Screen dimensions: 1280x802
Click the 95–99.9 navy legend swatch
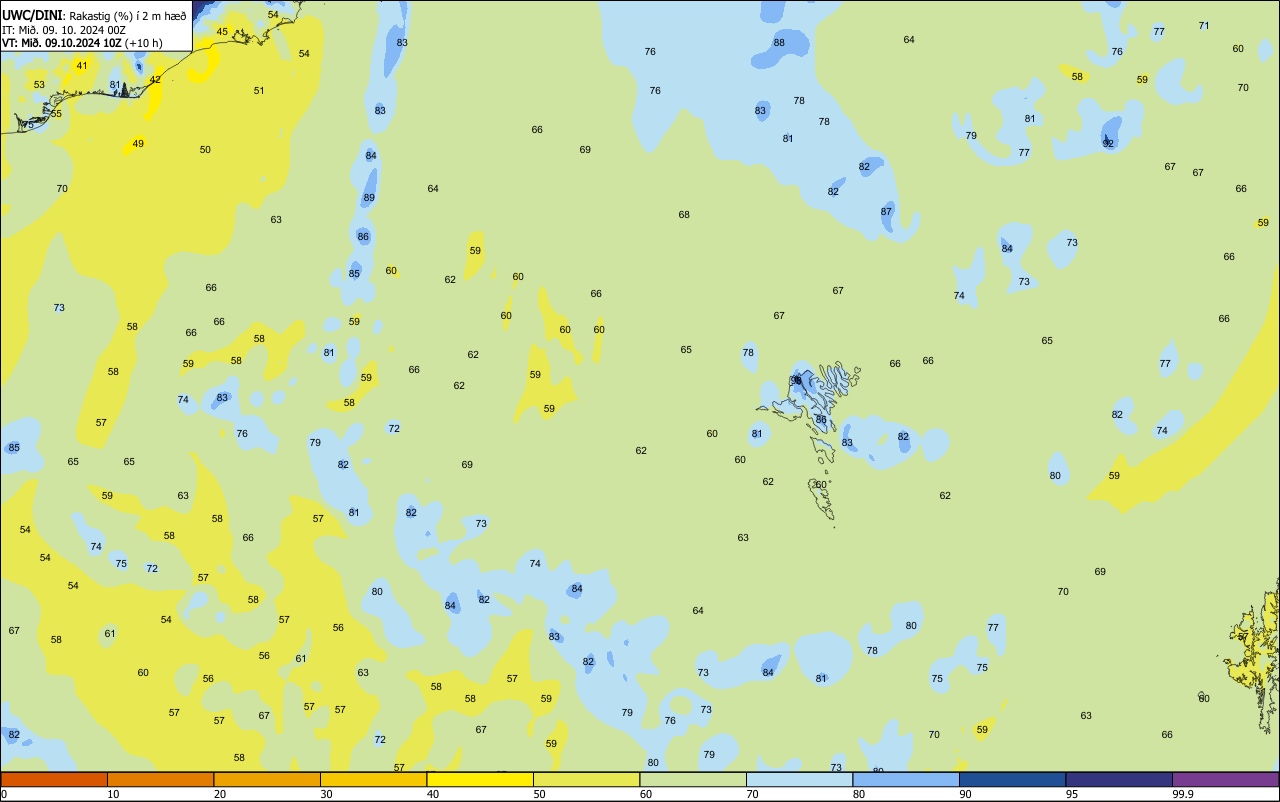[1119, 779]
